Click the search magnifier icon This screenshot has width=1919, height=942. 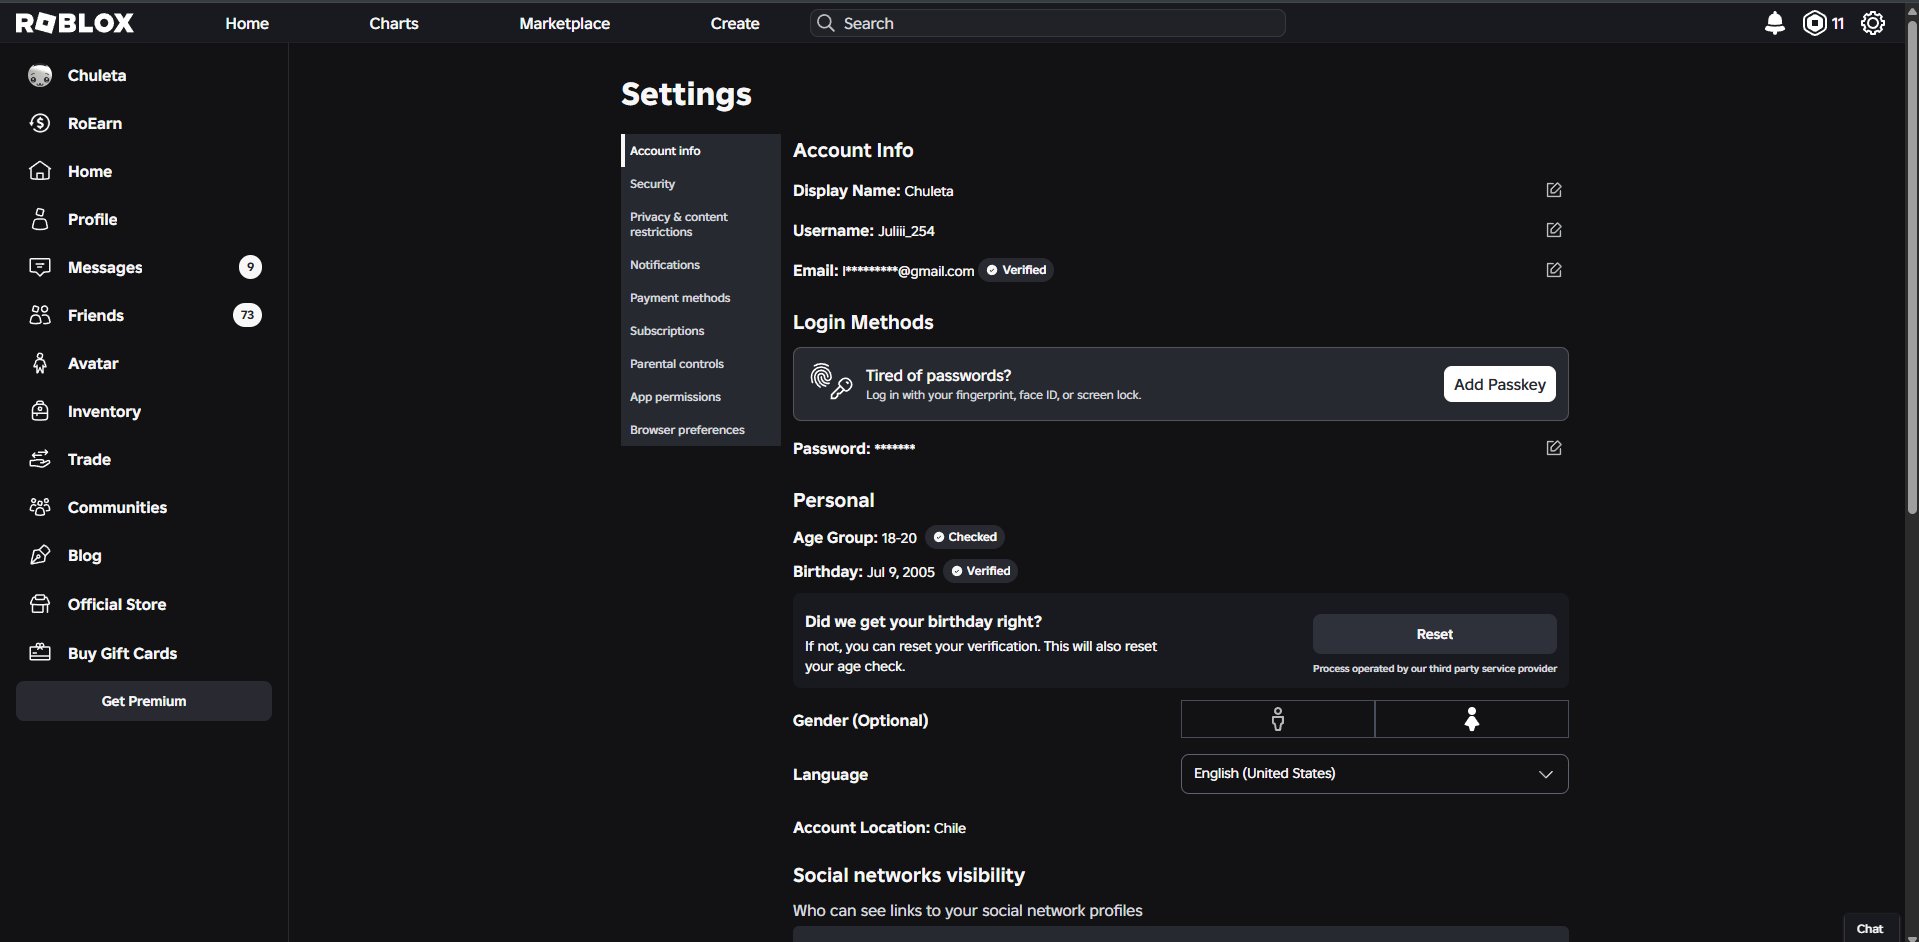point(825,23)
